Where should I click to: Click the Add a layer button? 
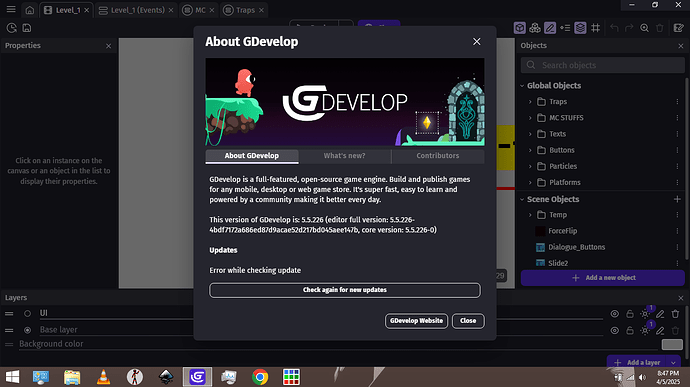(638, 362)
